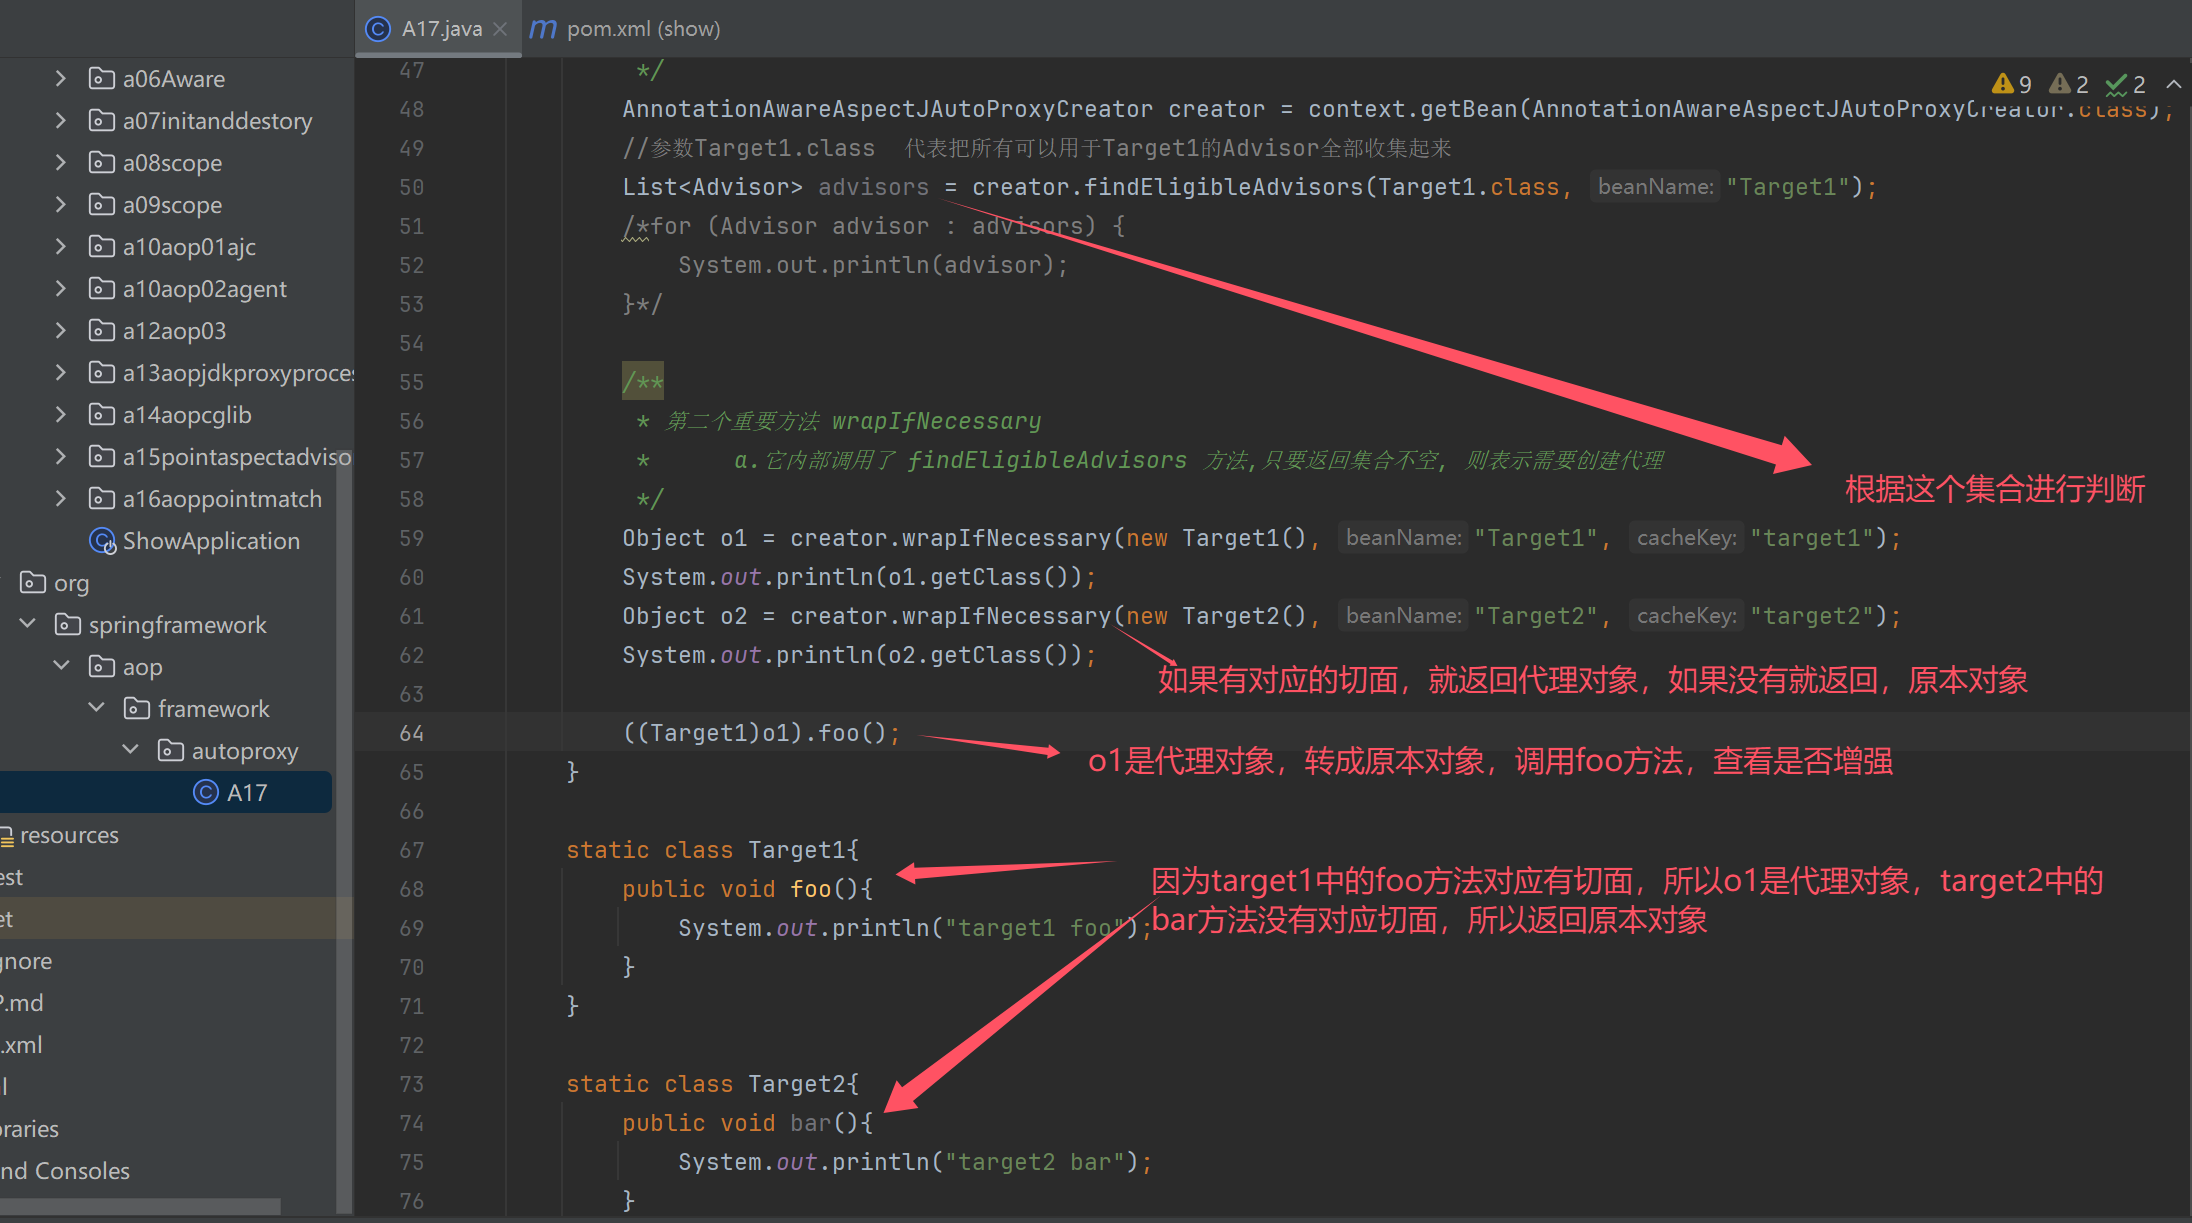
Task: Select the framework folder icon
Action: pos(136,708)
